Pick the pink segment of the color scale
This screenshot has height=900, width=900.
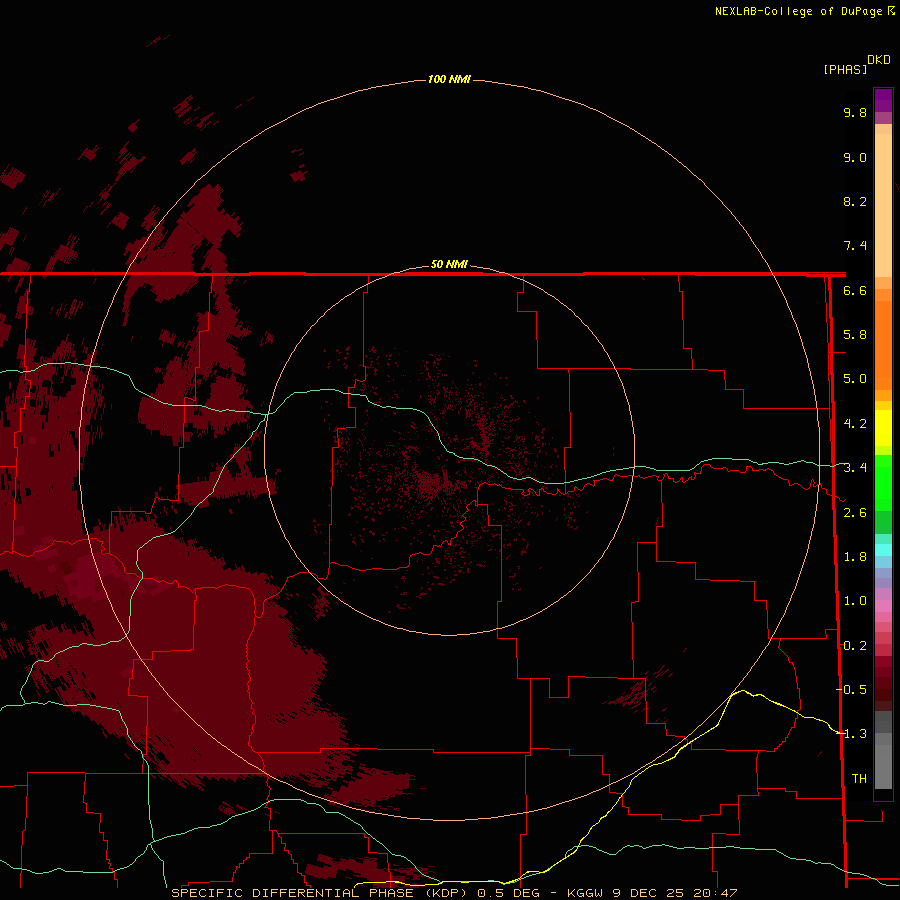click(x=883, y=606)
